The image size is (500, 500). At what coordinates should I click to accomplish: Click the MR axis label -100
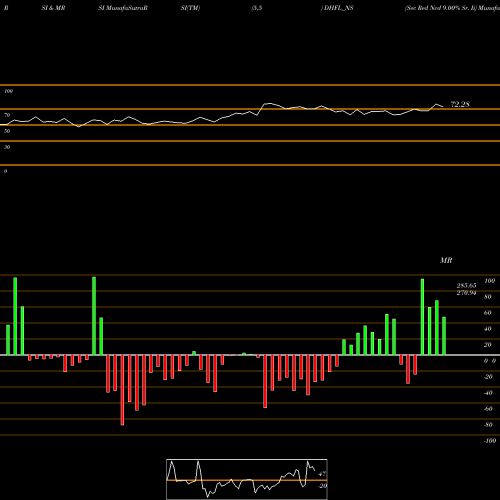pyautogui.click(x=489, y=441)
